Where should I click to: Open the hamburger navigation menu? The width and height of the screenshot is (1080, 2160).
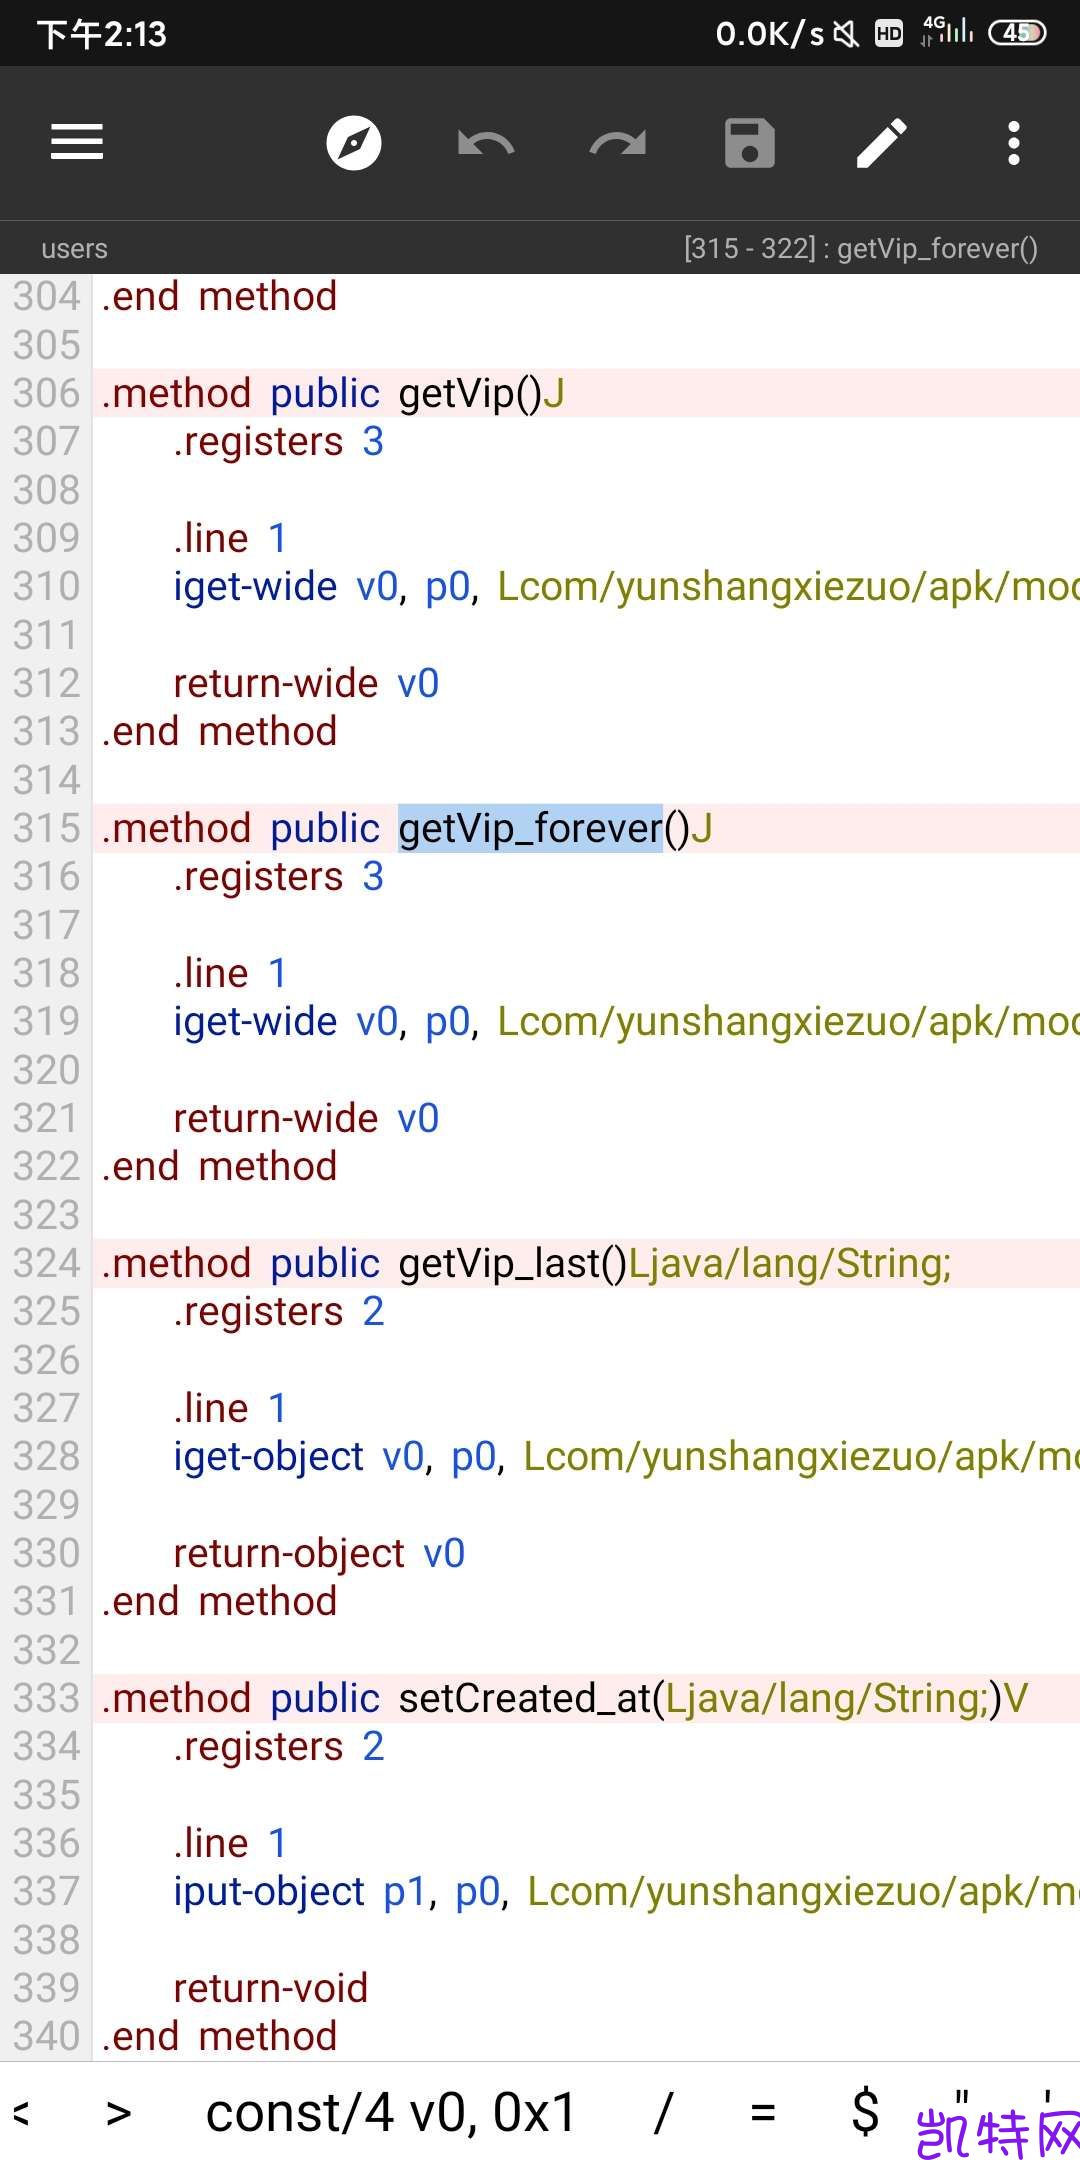coord(77,142)
